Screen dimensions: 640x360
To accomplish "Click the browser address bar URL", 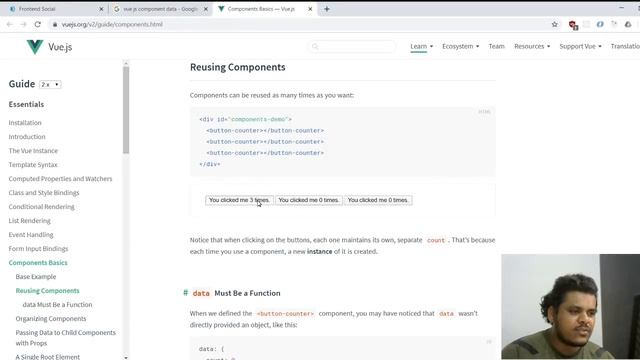I will tap(112, 24).
